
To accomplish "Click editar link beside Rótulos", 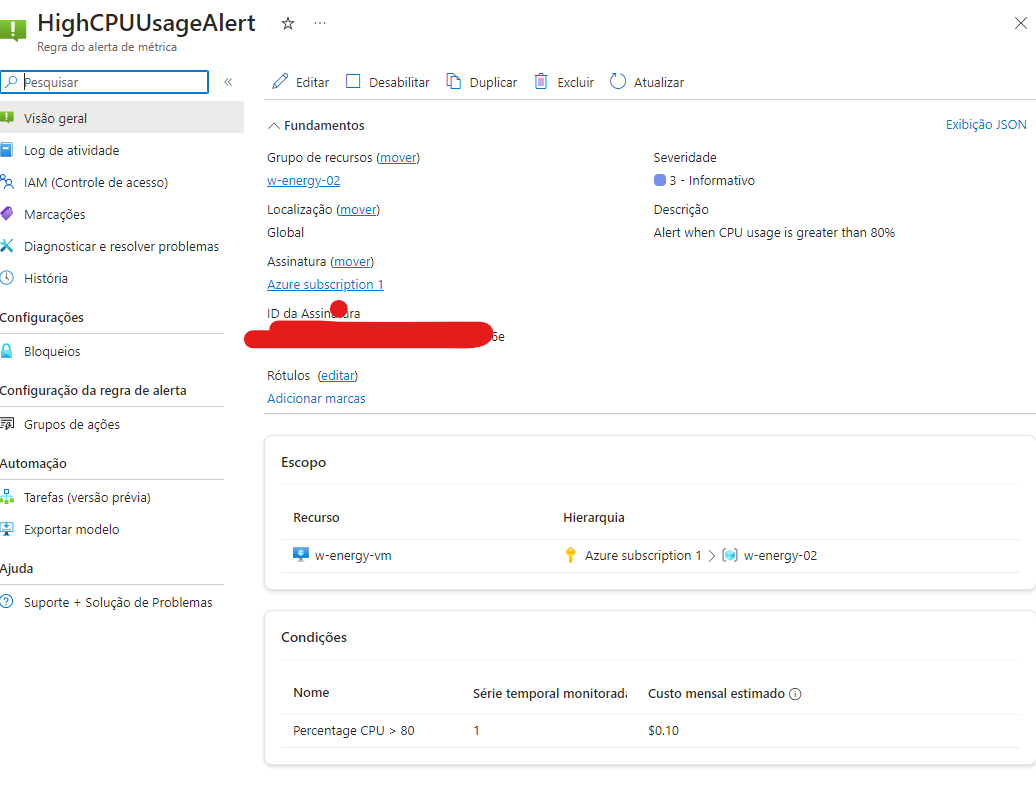I will [x=338, y=375].
